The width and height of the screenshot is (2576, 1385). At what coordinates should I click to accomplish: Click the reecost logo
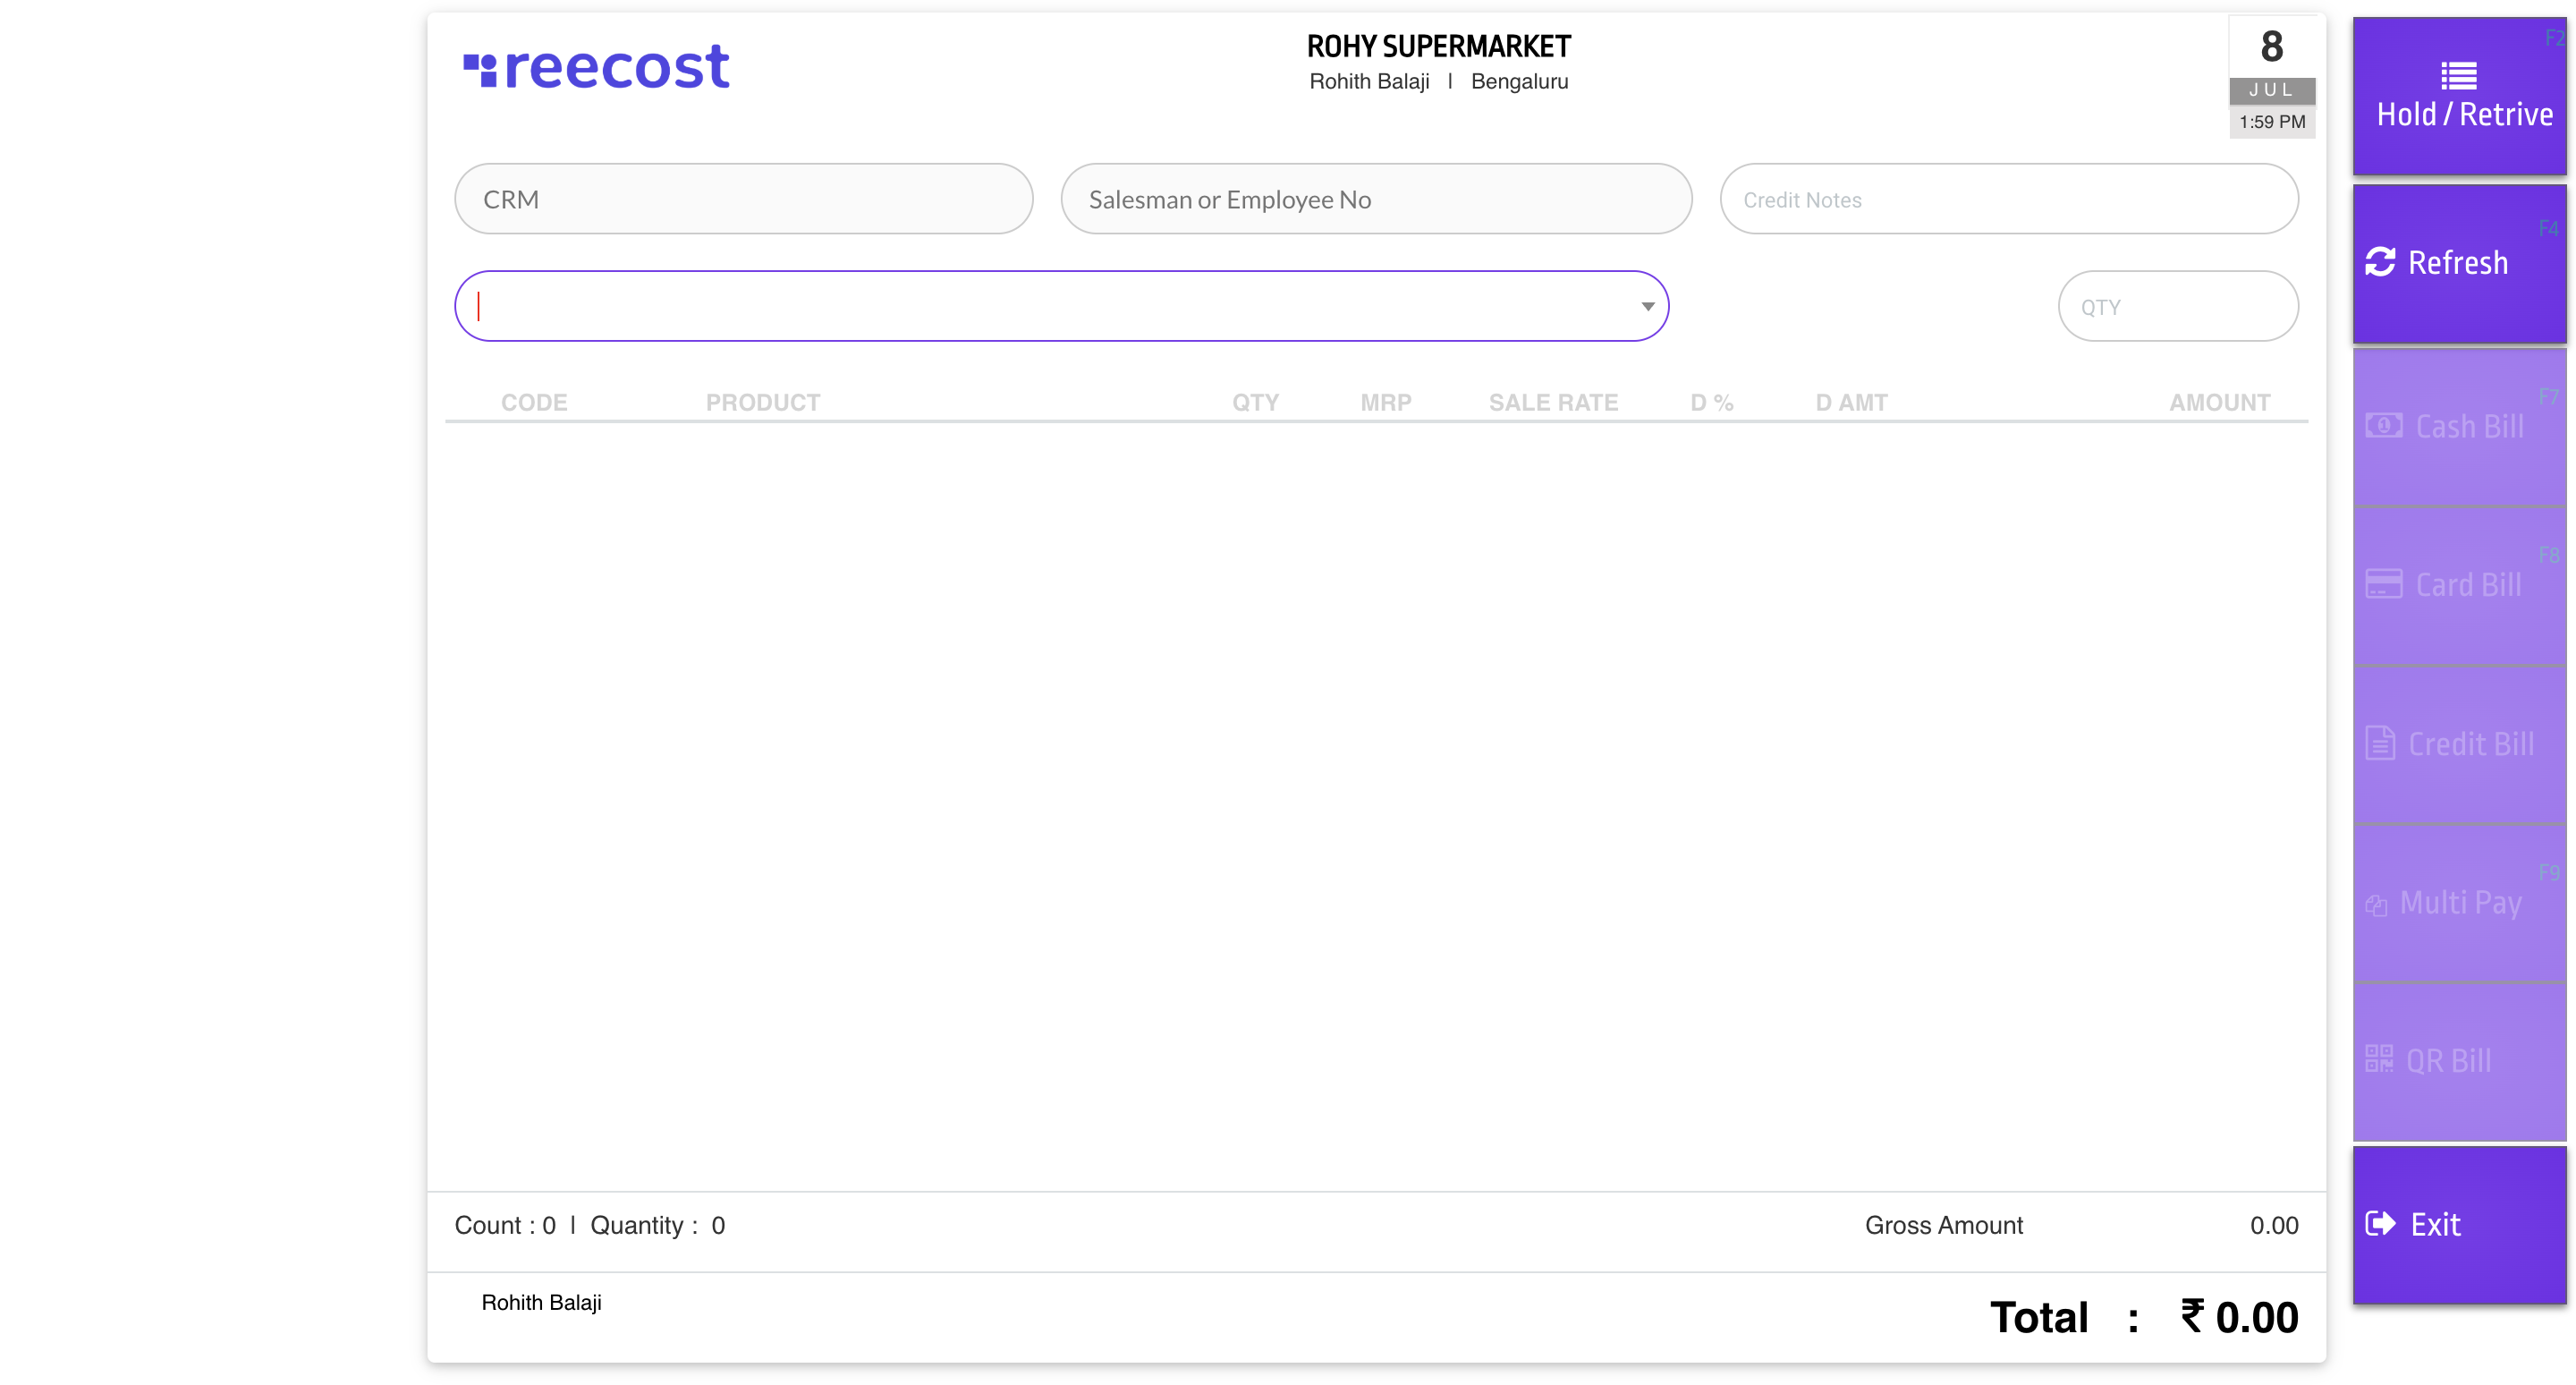click(597, 68)
